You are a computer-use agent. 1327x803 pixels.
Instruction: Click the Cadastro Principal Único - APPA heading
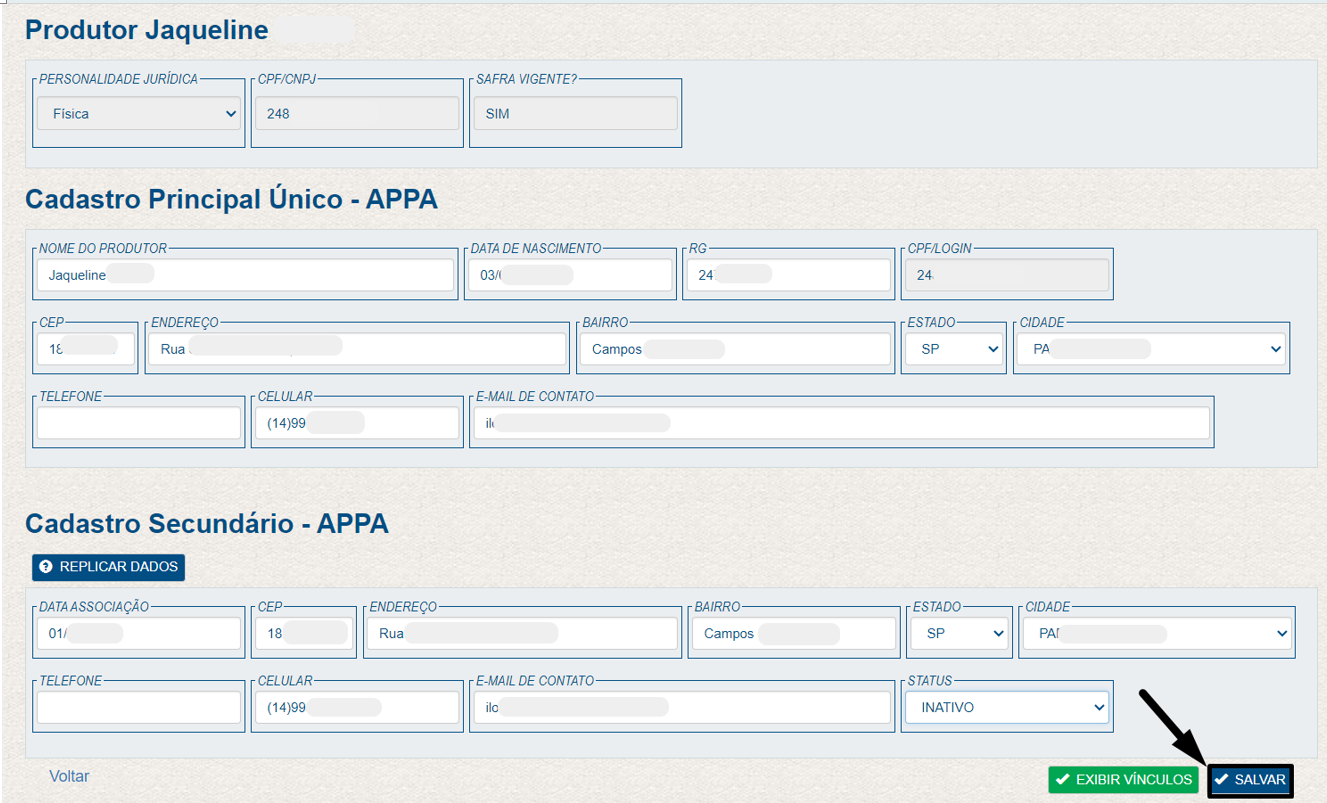pyautogui.click(x=231, y=199)
